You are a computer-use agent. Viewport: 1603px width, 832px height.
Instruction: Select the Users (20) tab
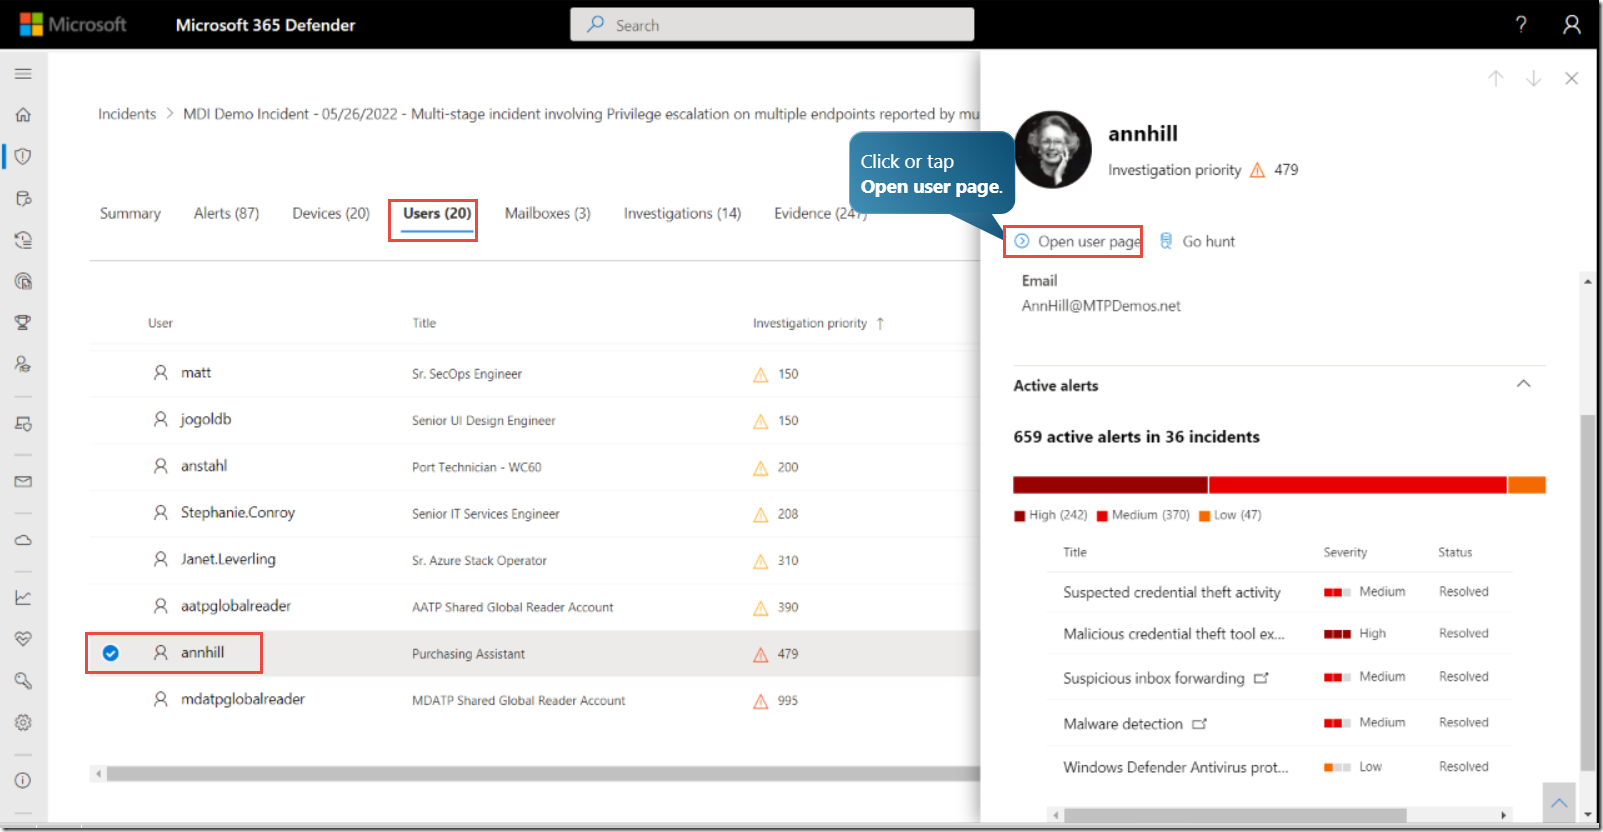437,213
